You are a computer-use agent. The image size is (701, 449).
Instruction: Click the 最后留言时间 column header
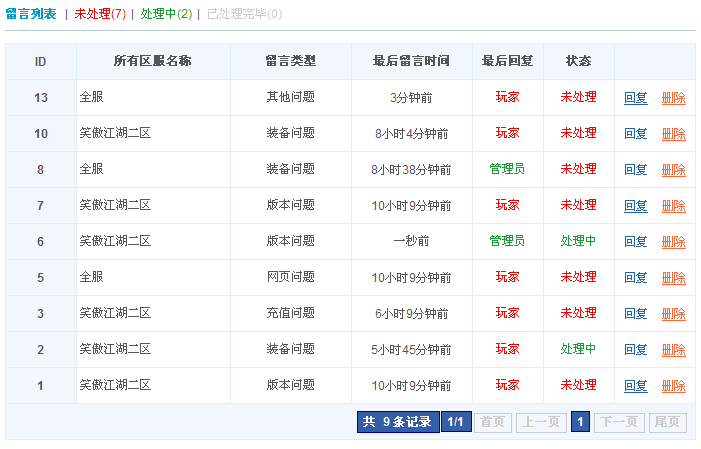coord(411,61)
